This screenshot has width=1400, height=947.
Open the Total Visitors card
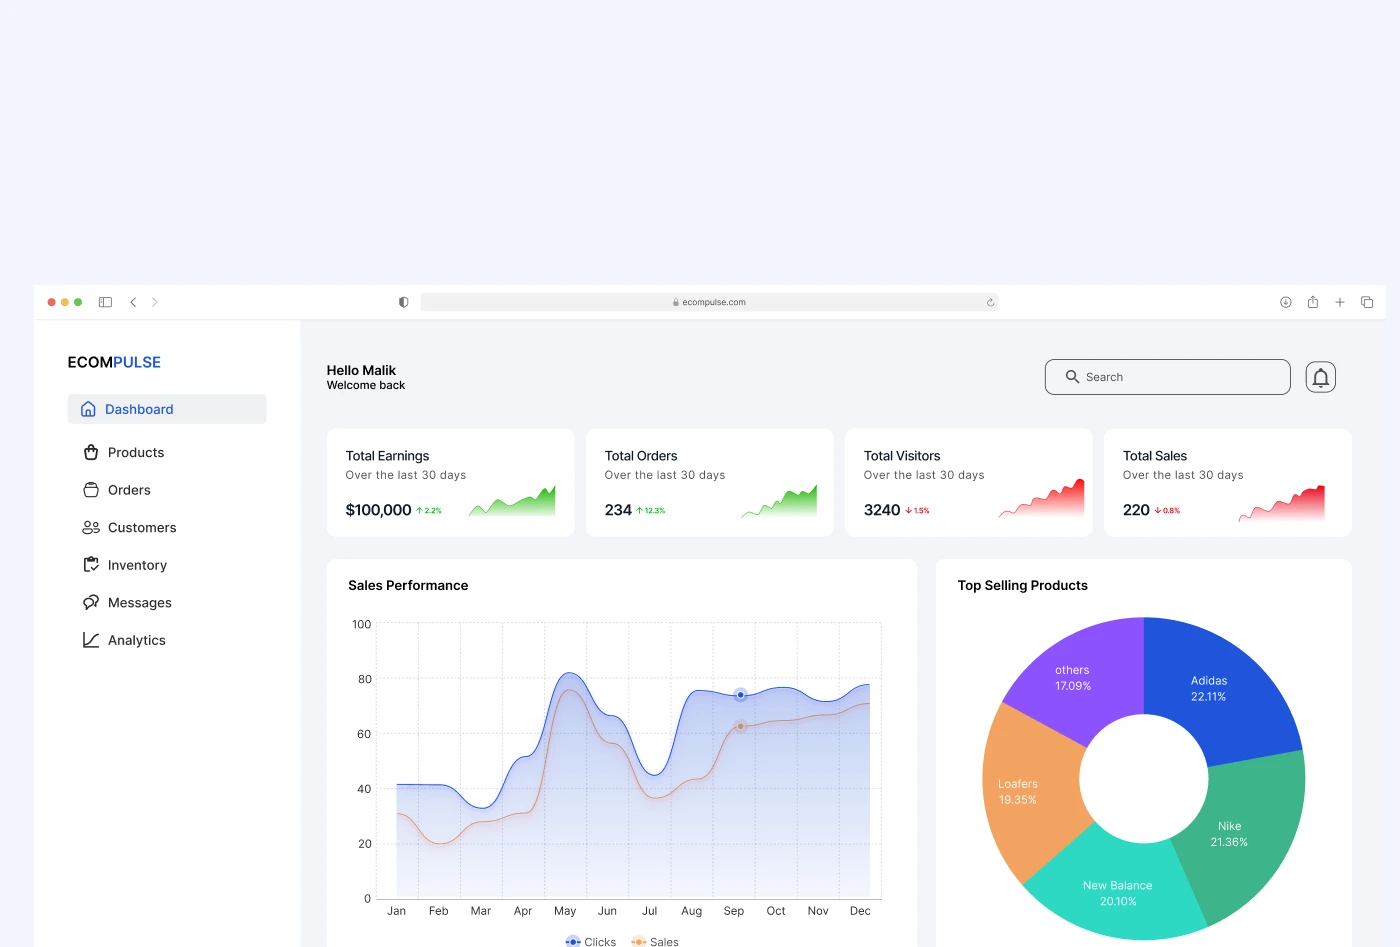click(969, 483)
